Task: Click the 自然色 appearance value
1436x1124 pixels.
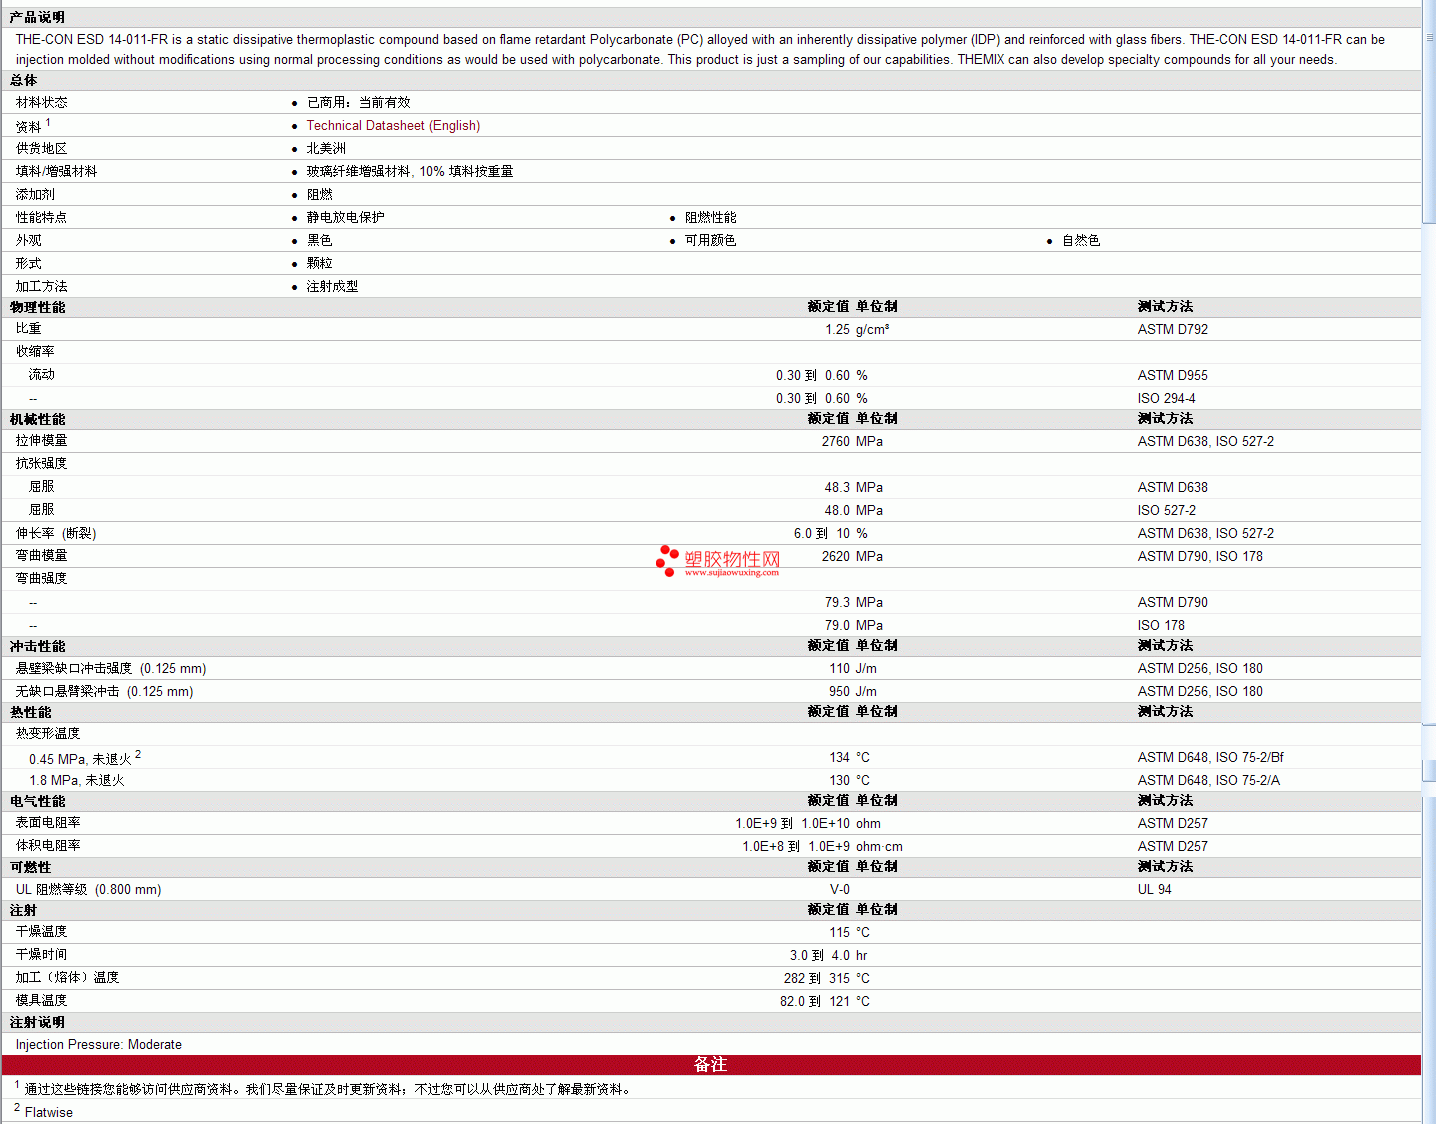Action: coord(1081,240)
